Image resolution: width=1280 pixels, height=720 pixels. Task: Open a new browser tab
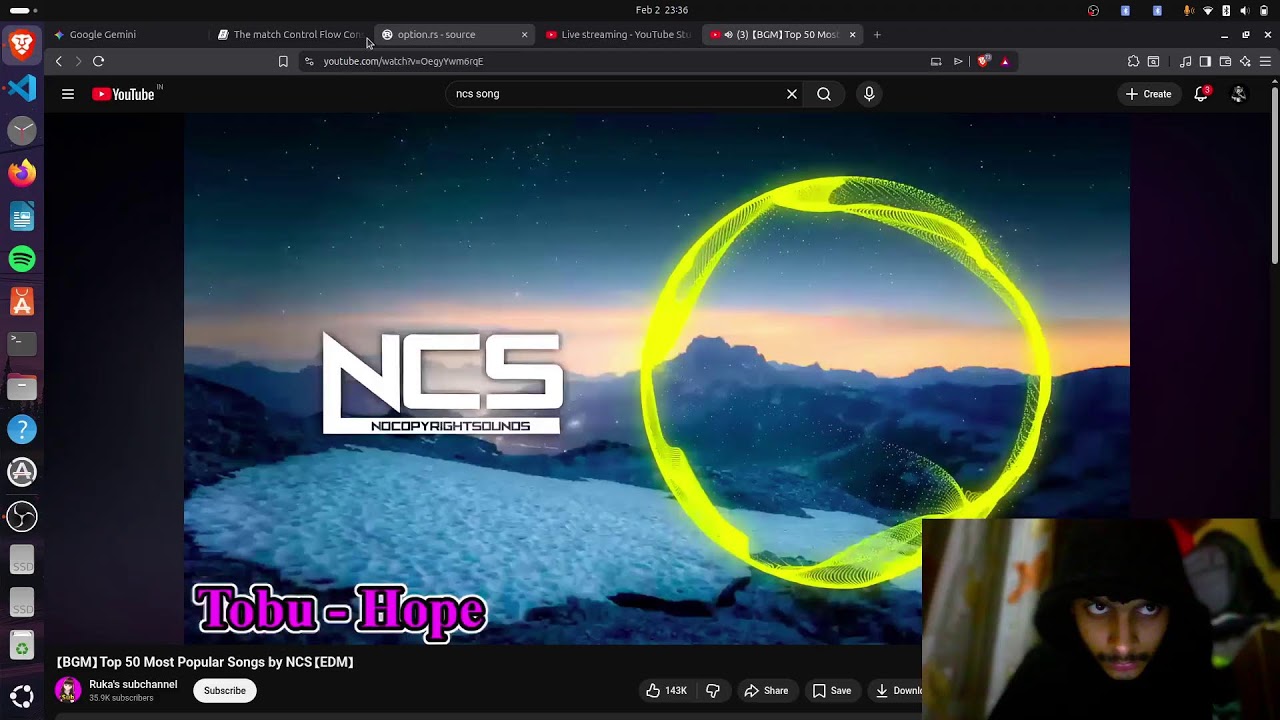tap(877, 34)
